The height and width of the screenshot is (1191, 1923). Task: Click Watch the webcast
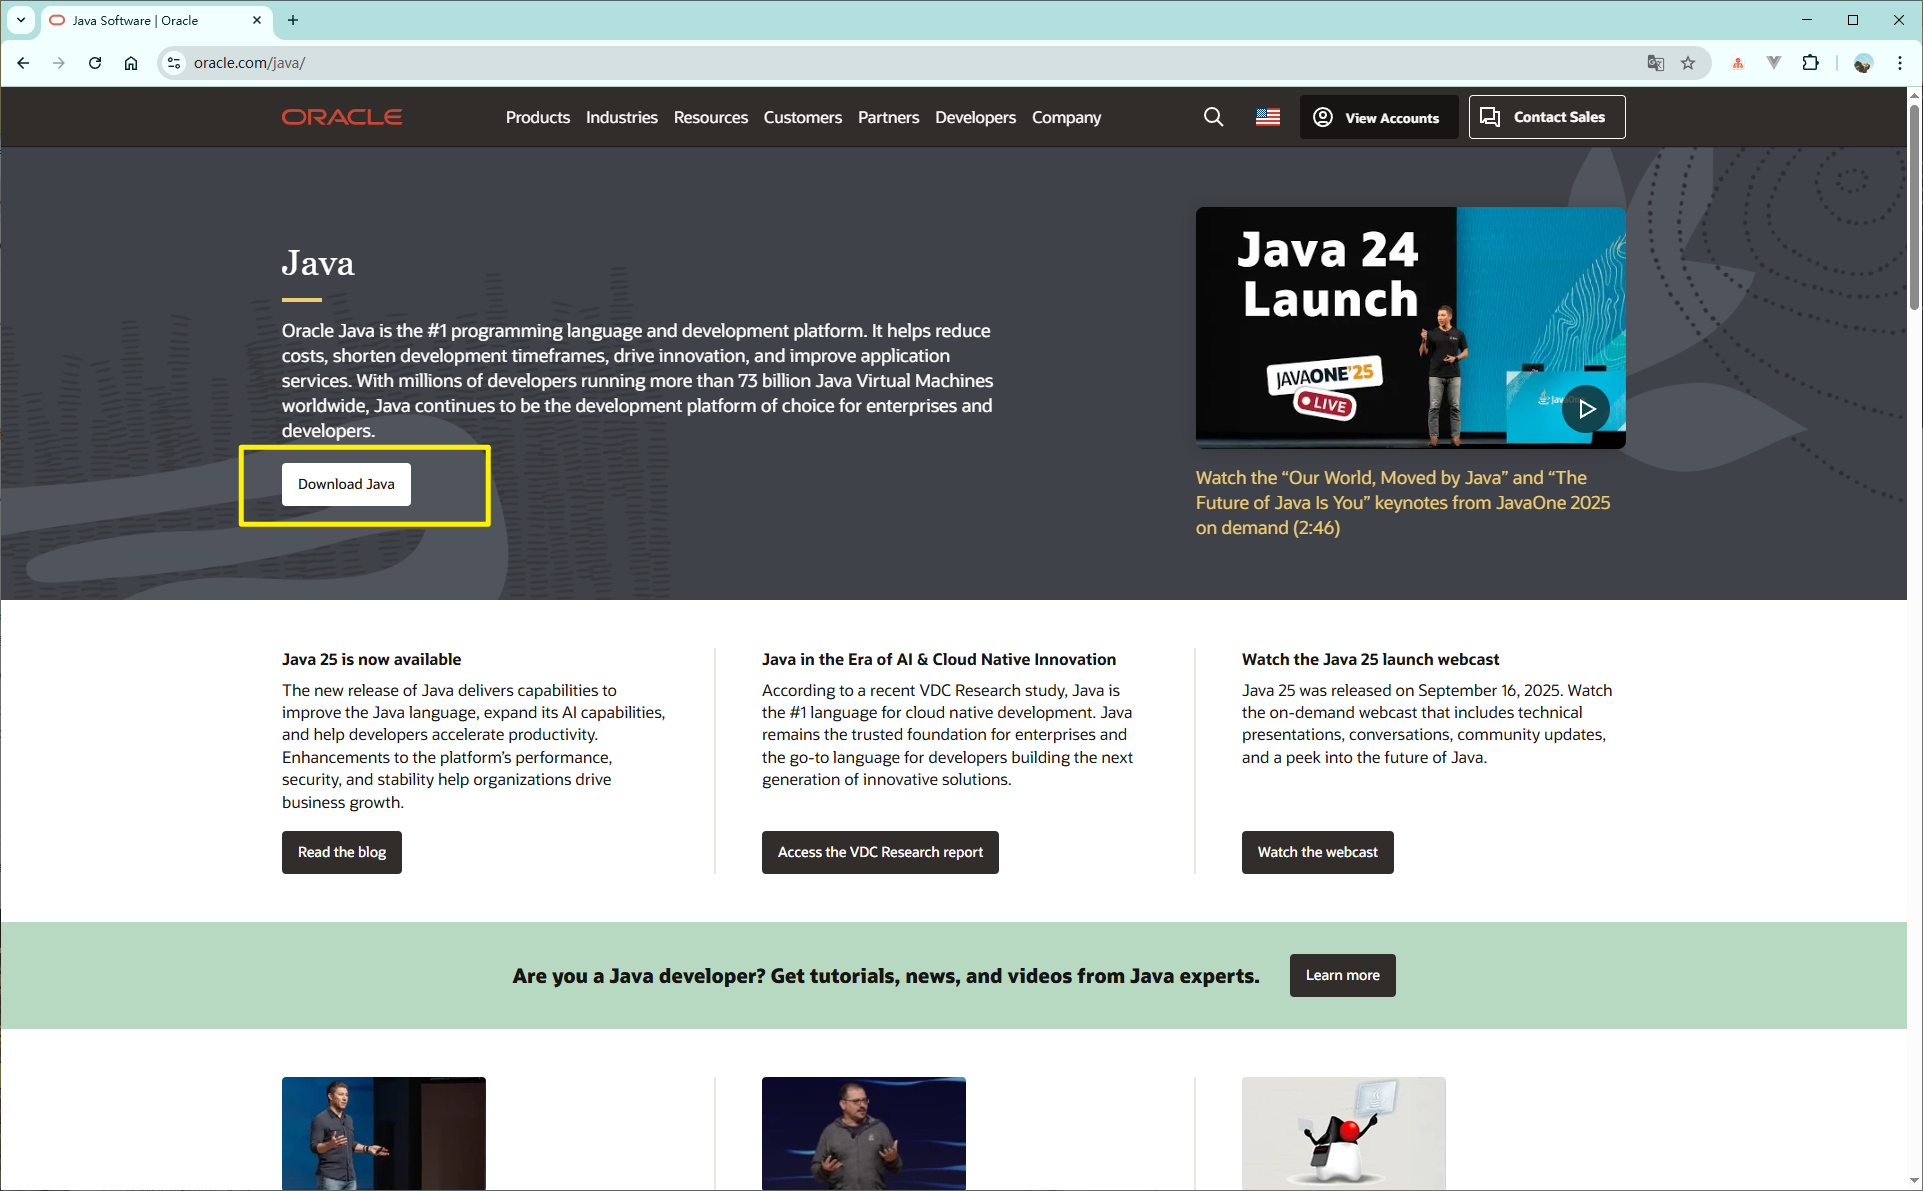(x=1316, y=852)
